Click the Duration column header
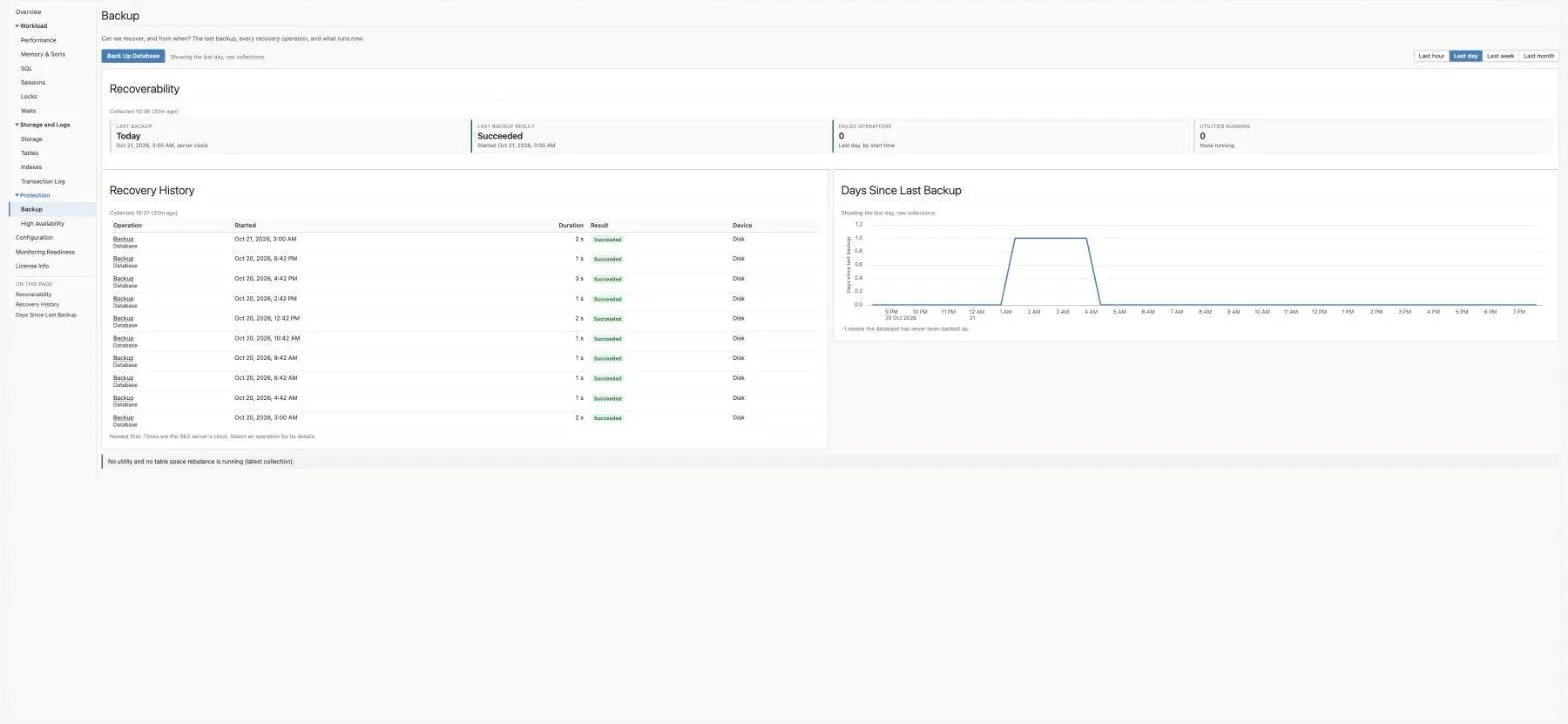Viewport: 1568px width, 724px height. tap(571, 226)
